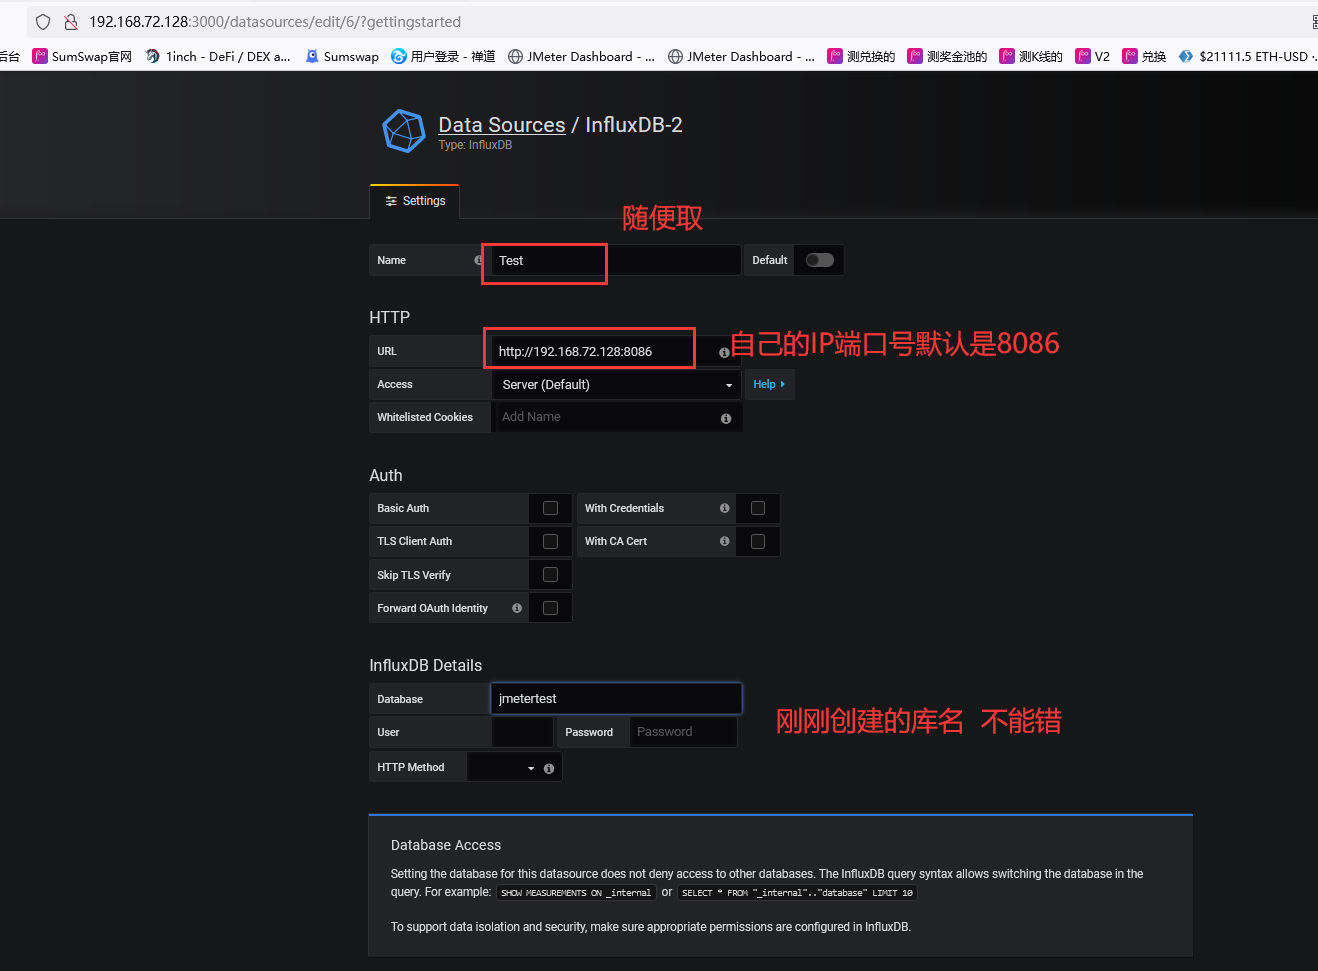This screenshot has height=971, width=1318.
Task: Open the second JMeter Dashboard bookmark
Action: pyautogui.click(x=741, y=56)
